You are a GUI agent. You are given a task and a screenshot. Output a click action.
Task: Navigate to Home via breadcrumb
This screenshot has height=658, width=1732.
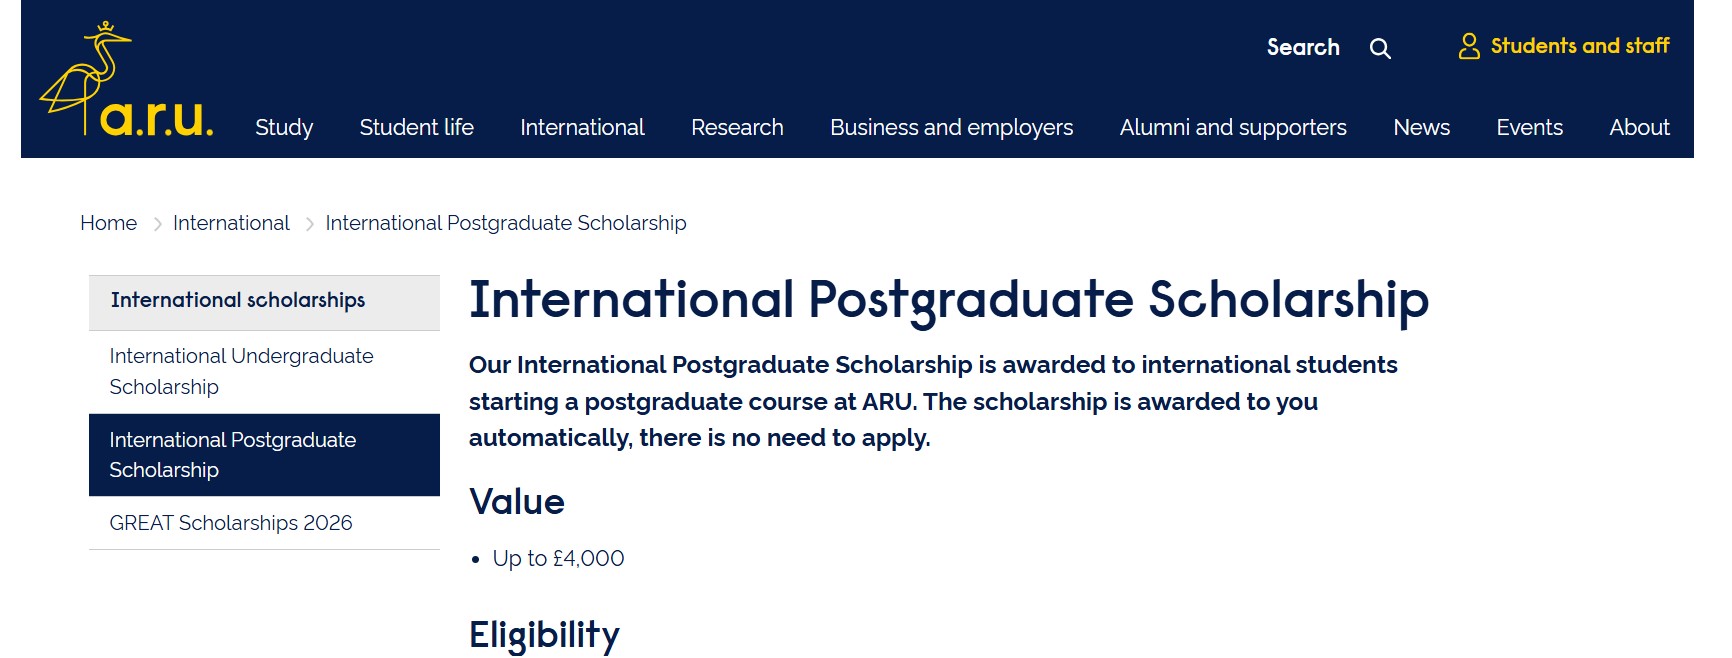pos(108,223)
